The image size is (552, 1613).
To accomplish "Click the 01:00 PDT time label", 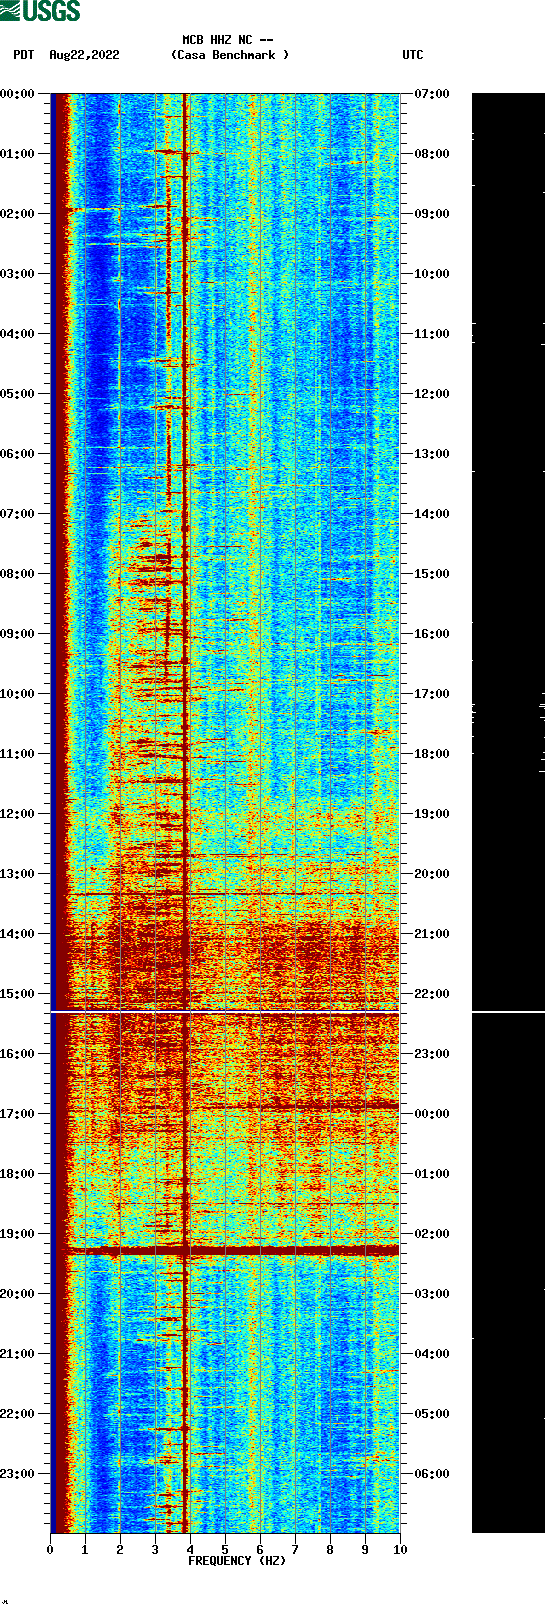I will [x=18, y=154].
